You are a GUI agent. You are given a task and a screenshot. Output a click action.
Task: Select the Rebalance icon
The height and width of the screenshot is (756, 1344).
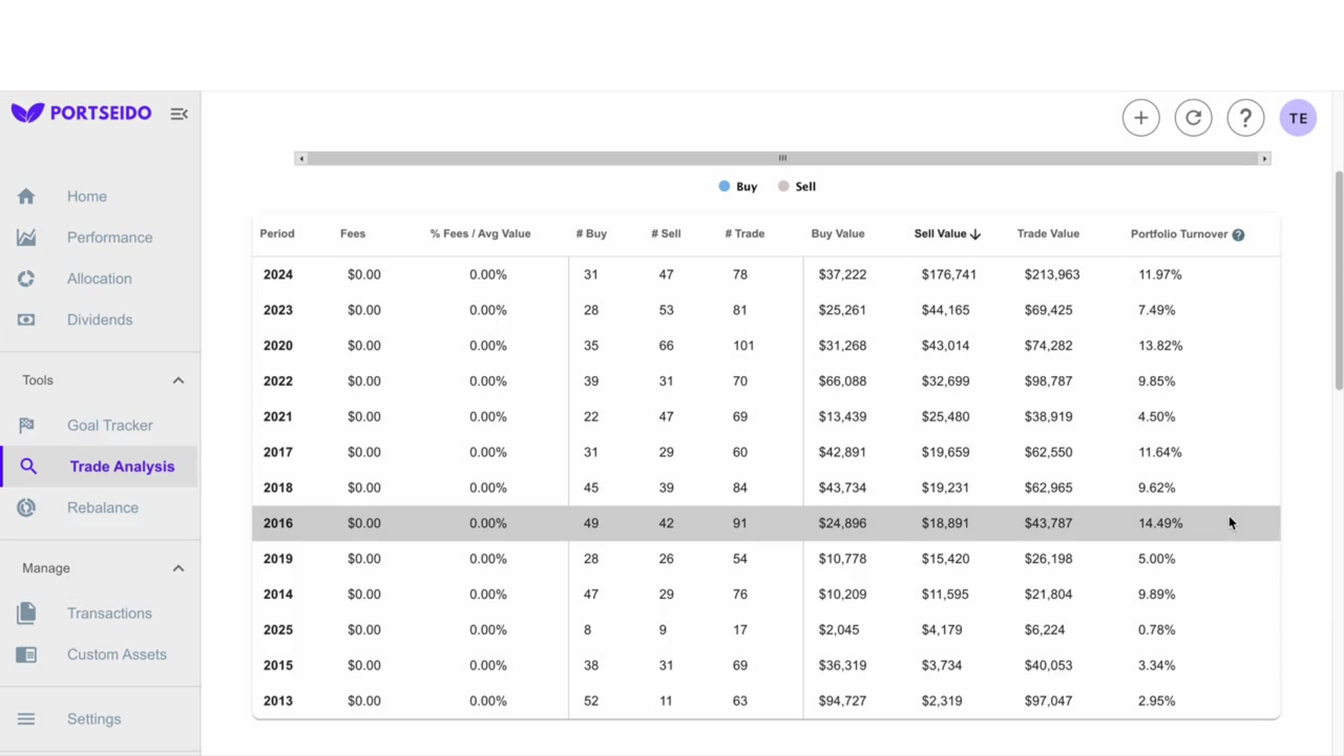click(x=26, y=507)
